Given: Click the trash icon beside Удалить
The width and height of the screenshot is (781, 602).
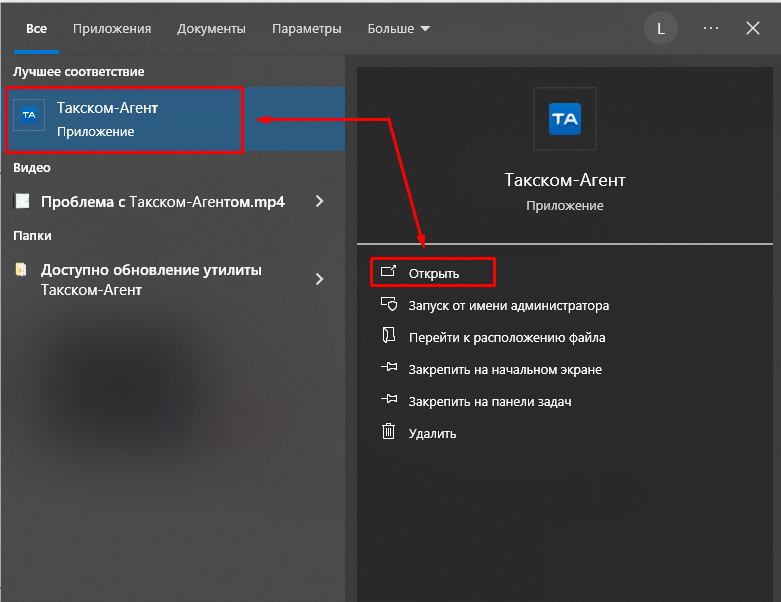Looking at the screenshot, I should point(389,432).
